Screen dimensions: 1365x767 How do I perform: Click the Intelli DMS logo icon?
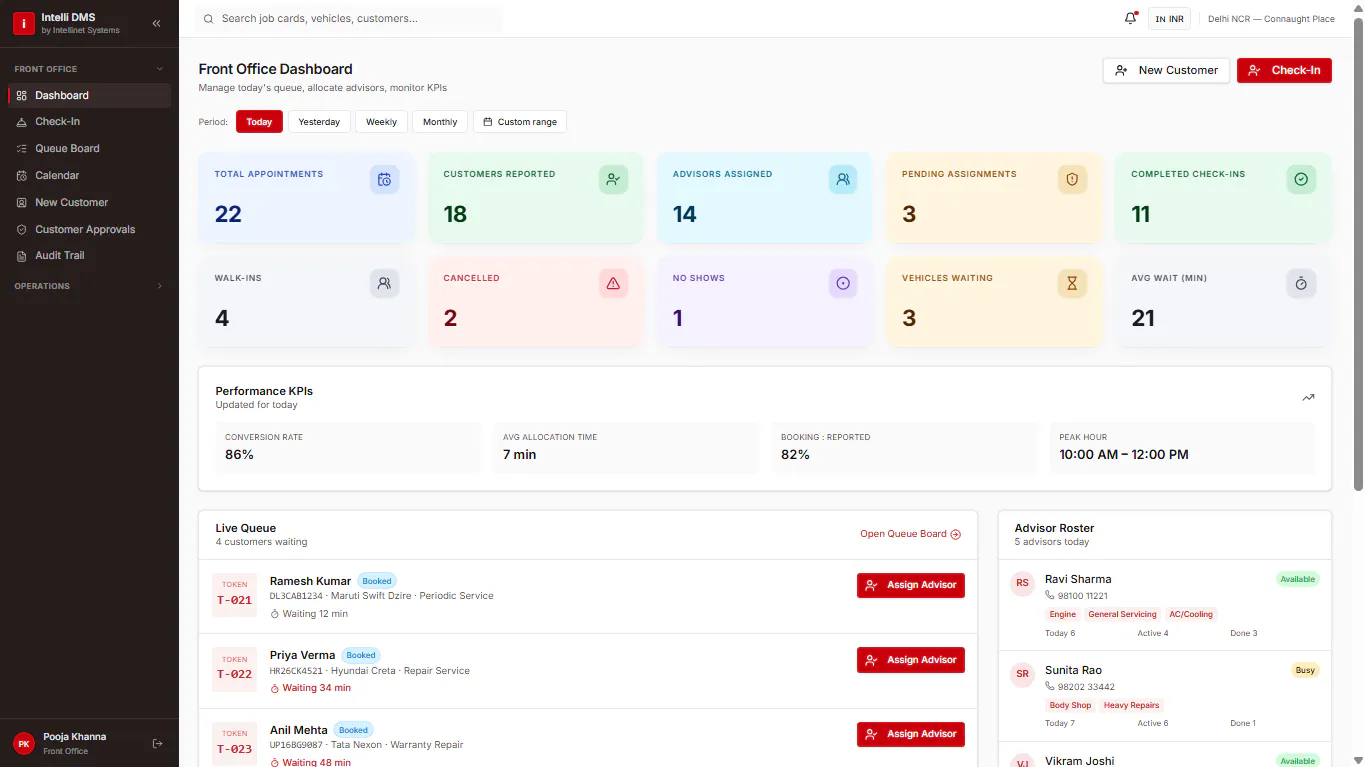coord(23,24)
